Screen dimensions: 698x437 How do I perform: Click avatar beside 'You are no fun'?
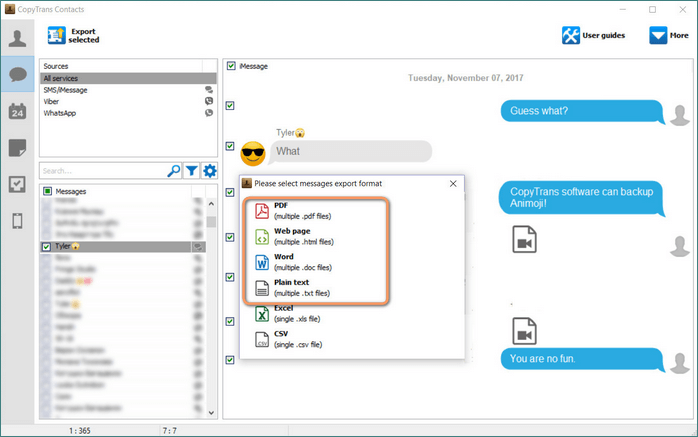680,364
